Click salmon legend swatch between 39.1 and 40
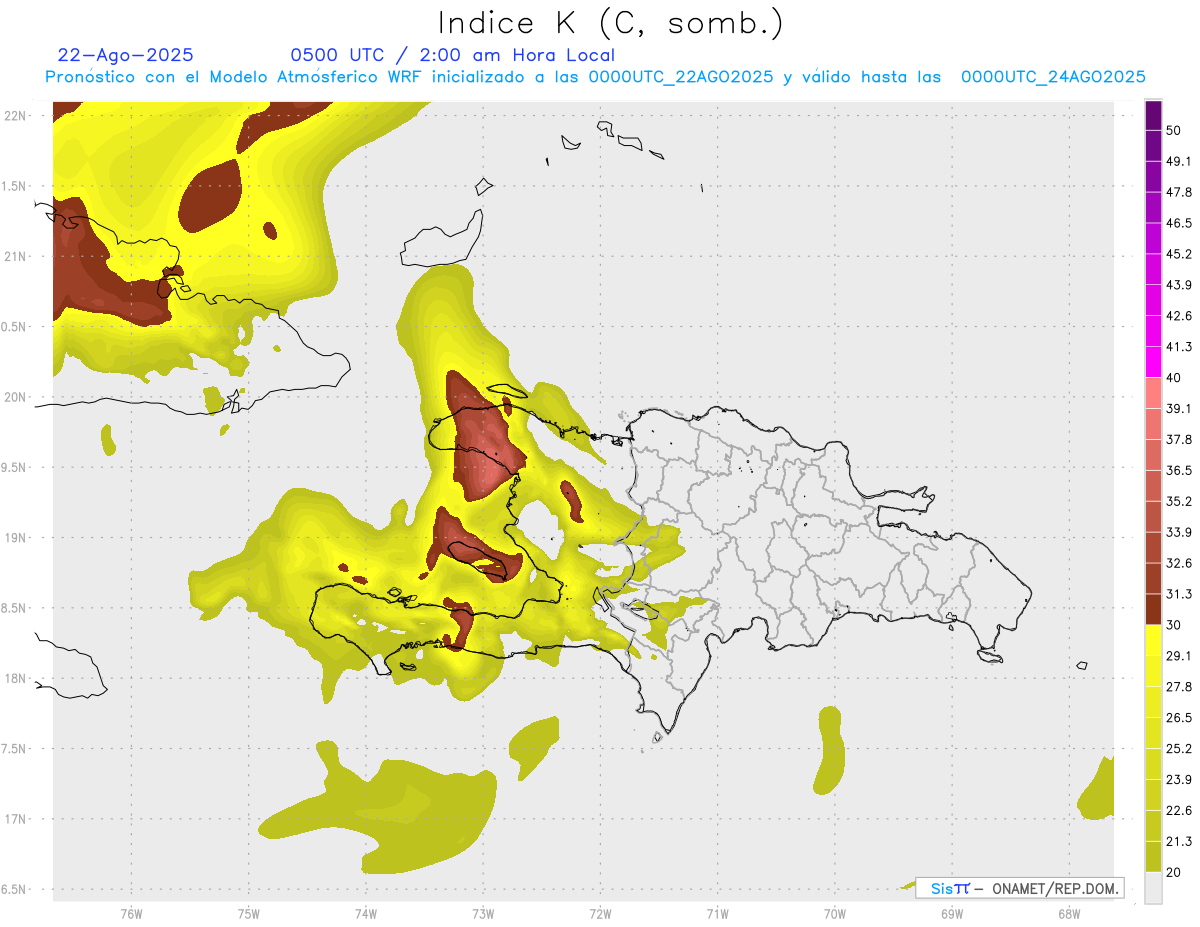1200x927 pixels. (x=1153, y=393)
